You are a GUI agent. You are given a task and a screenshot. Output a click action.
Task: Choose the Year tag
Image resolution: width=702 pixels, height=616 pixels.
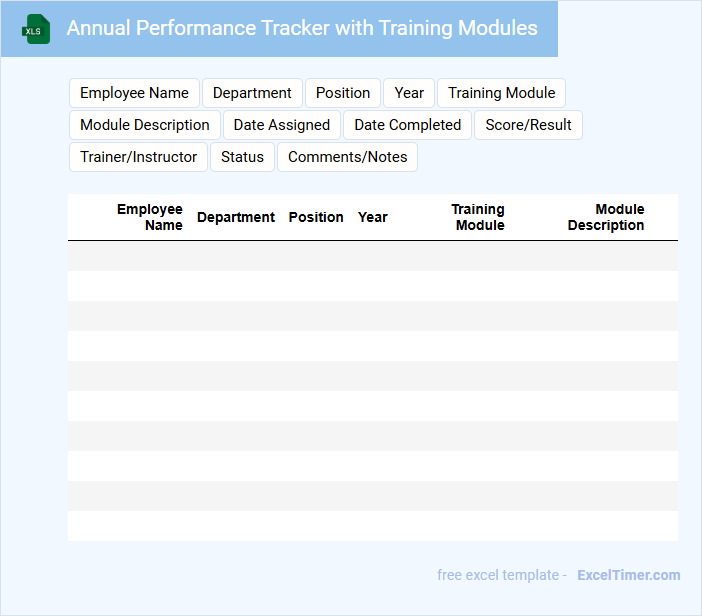coord(409,93)
